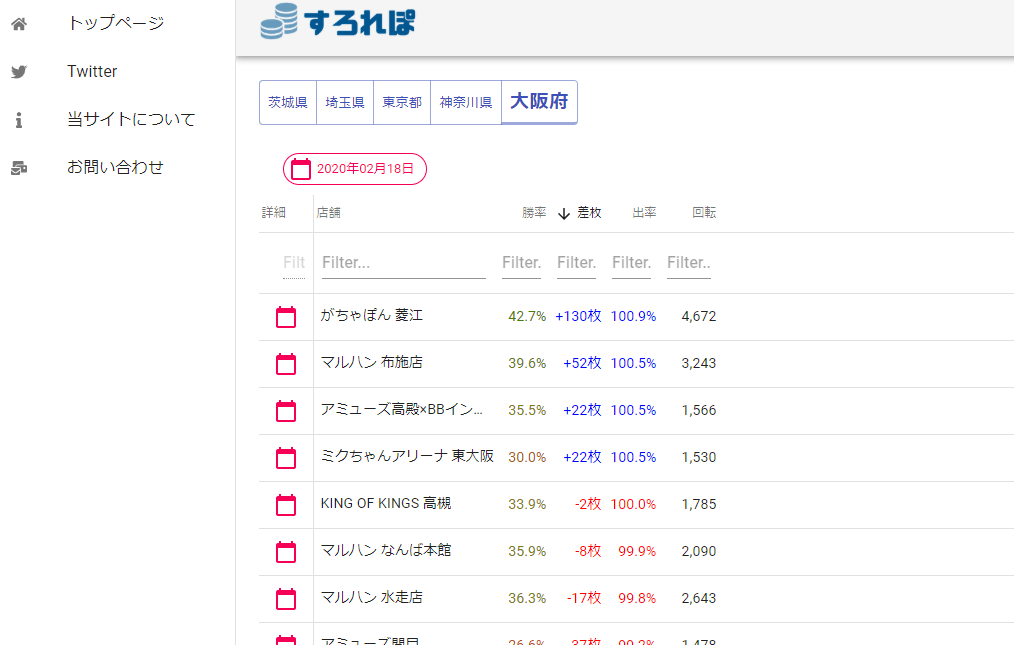Focus the 店舗 filter input field
The width and height of the screenshot is (1014, 645).
click(404, 263)
